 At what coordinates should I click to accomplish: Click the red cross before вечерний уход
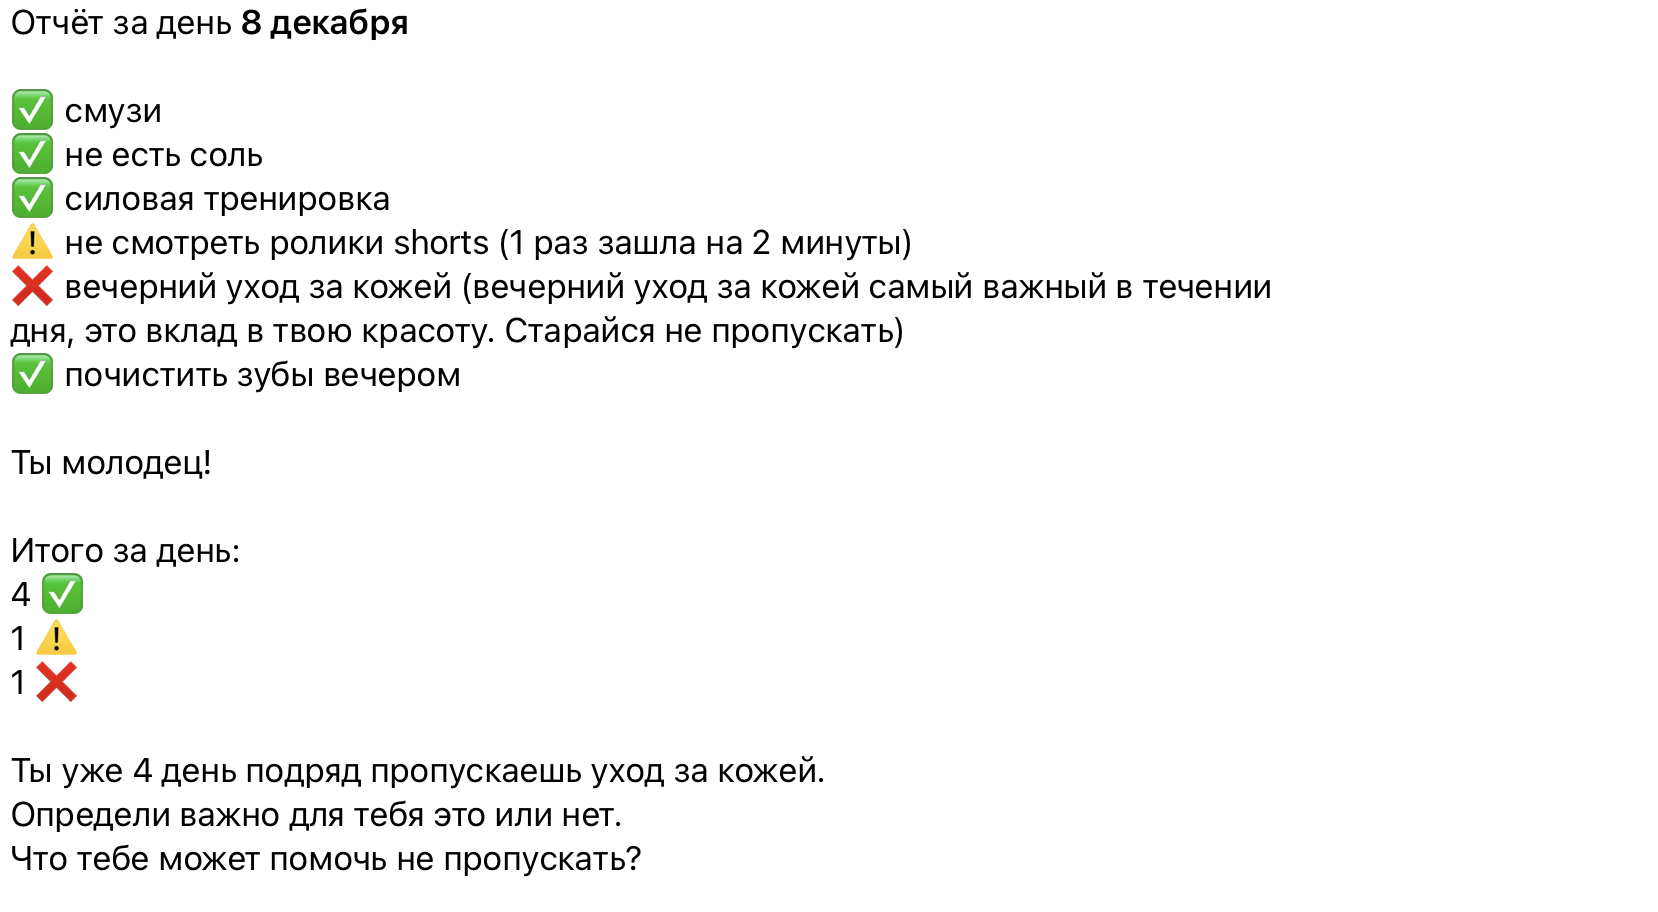coord(32,287)
